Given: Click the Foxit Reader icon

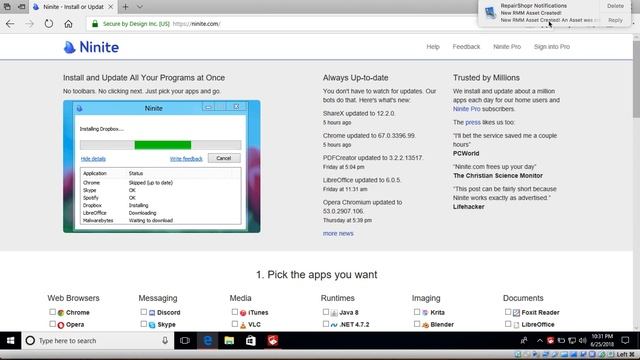Looking at the screenshot, I should [x=516, y=313].
